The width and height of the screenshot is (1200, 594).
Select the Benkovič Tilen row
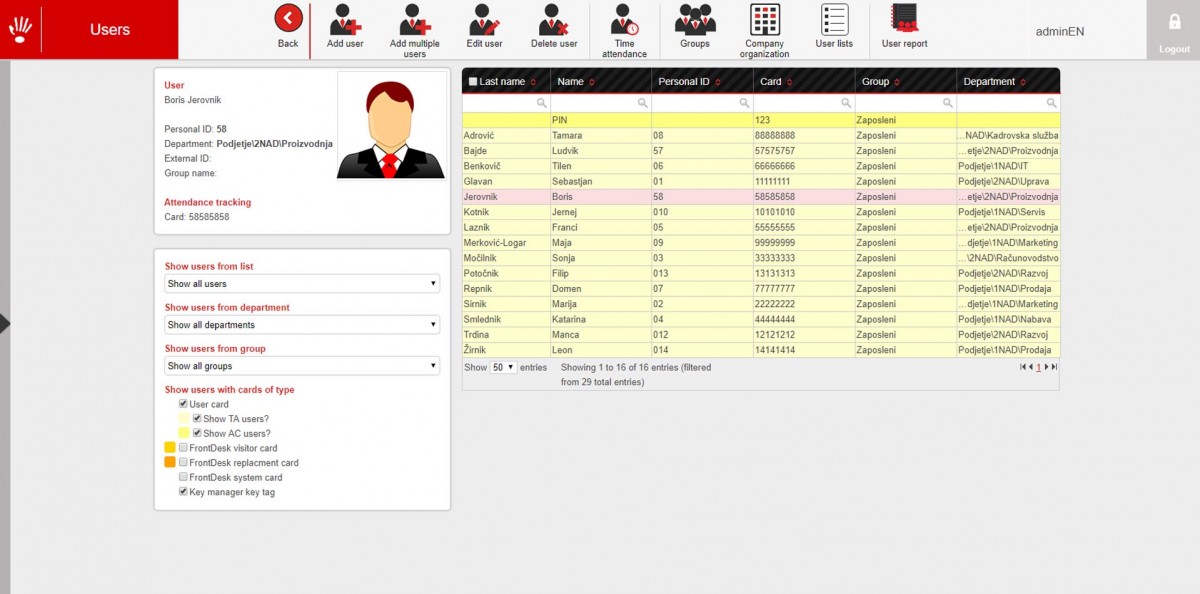(761, 166)
